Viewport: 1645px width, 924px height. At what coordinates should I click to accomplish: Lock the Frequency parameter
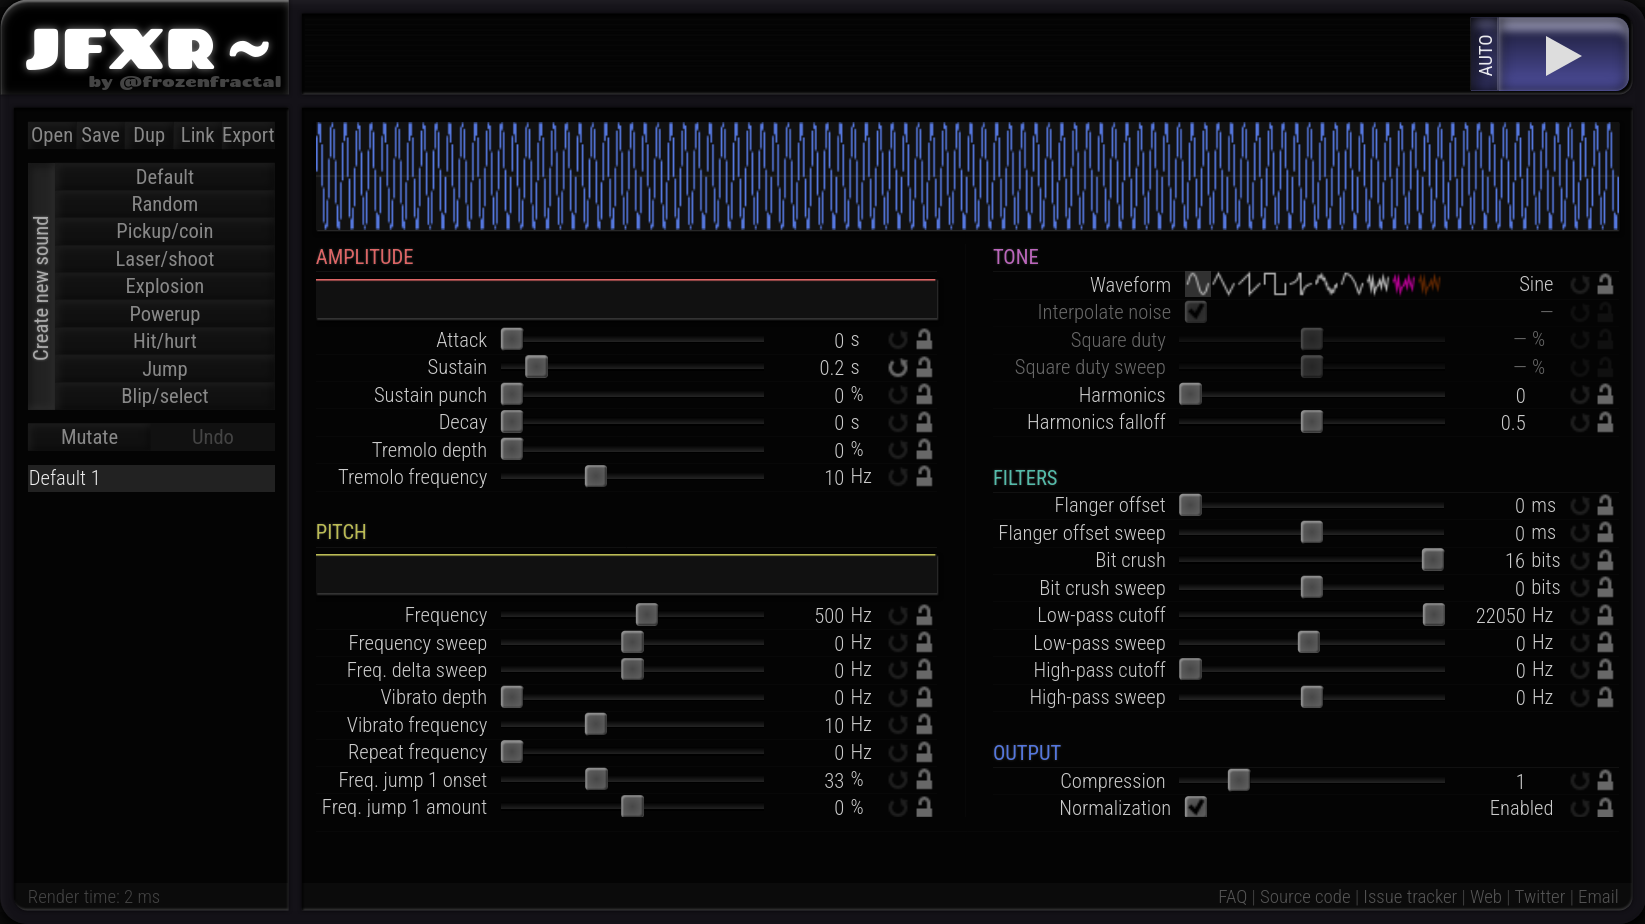(x=924, y=615)
